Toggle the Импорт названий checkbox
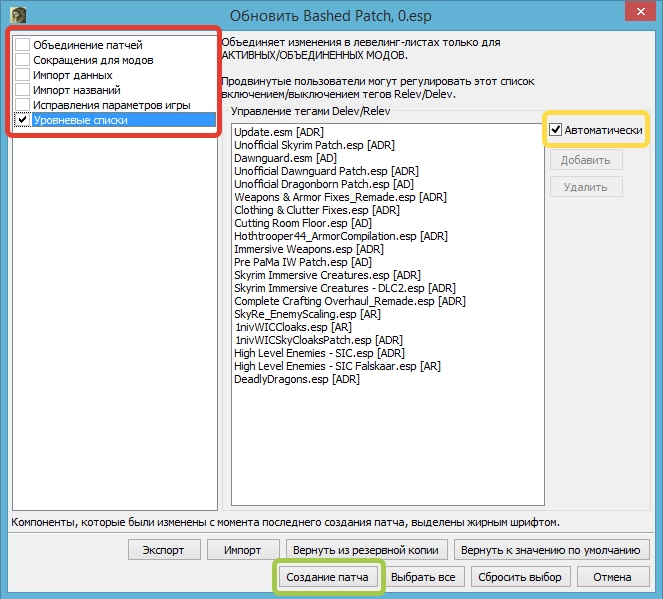The width and height of the screenshot is (663, 599). 23,90
